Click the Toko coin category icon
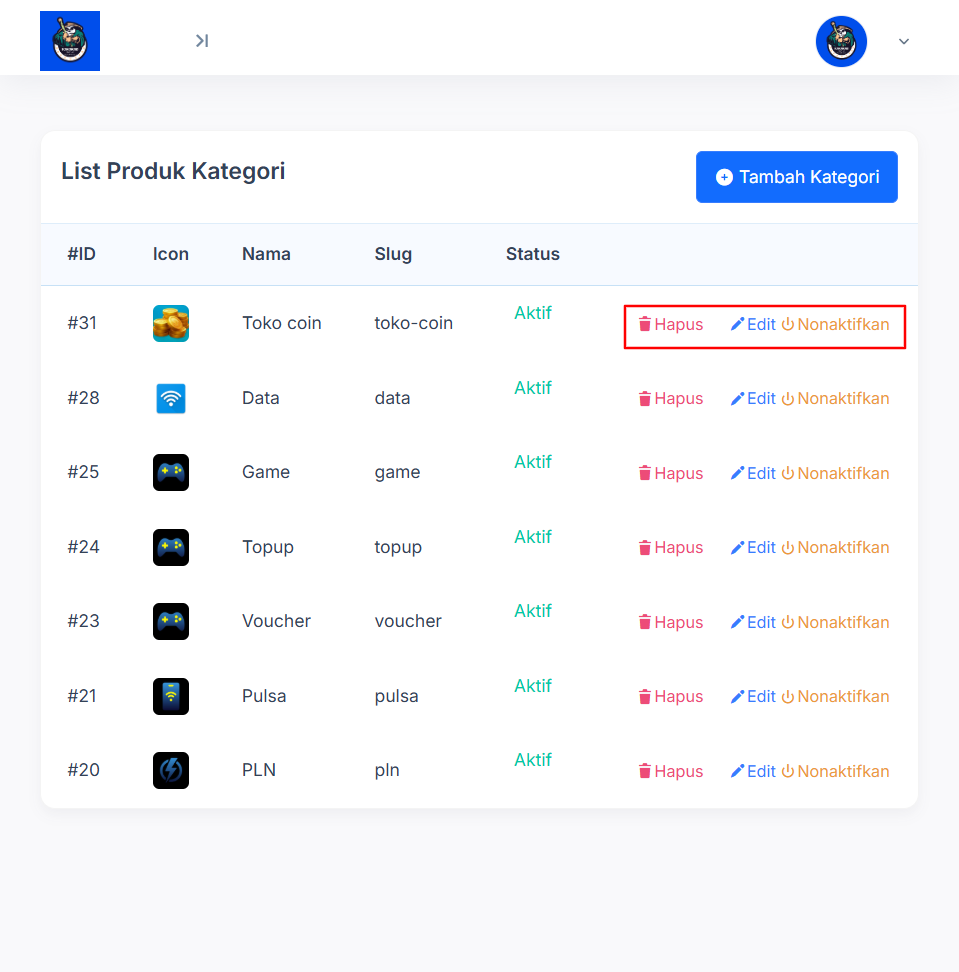Viewport: 959px width, 972px height. (x=171, y=324)
